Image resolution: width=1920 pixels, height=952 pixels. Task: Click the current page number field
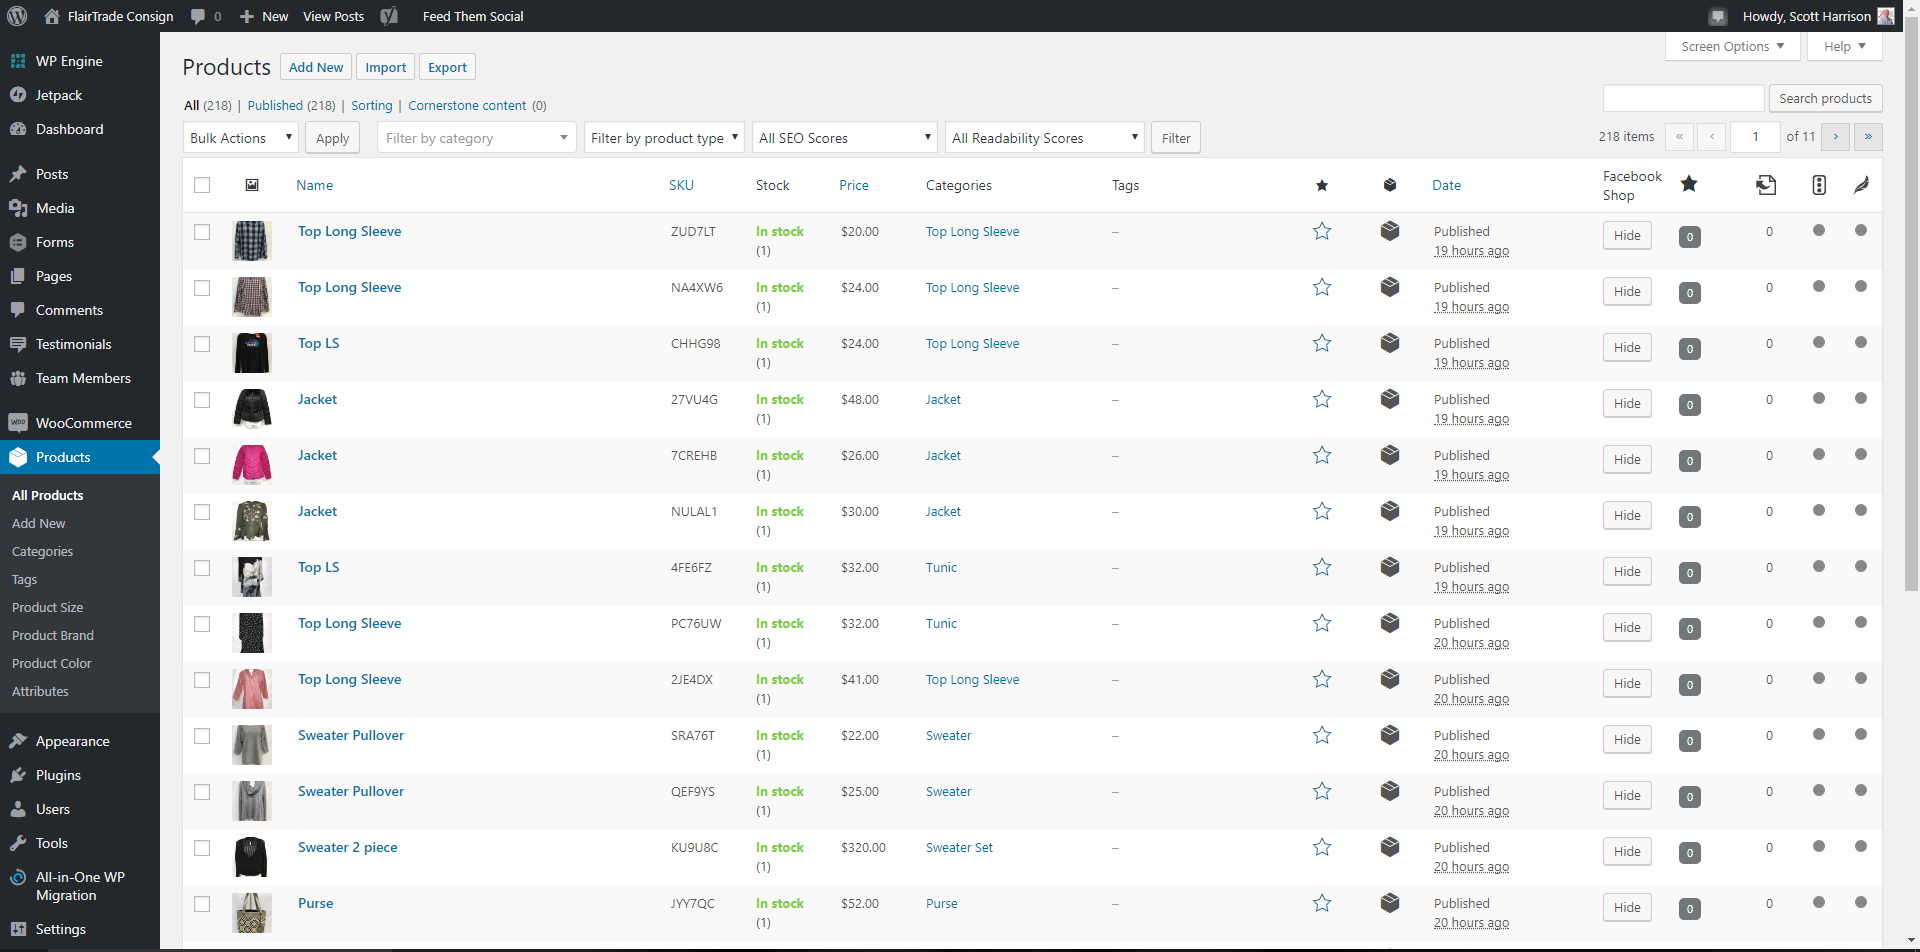(x=1755, y=137)
